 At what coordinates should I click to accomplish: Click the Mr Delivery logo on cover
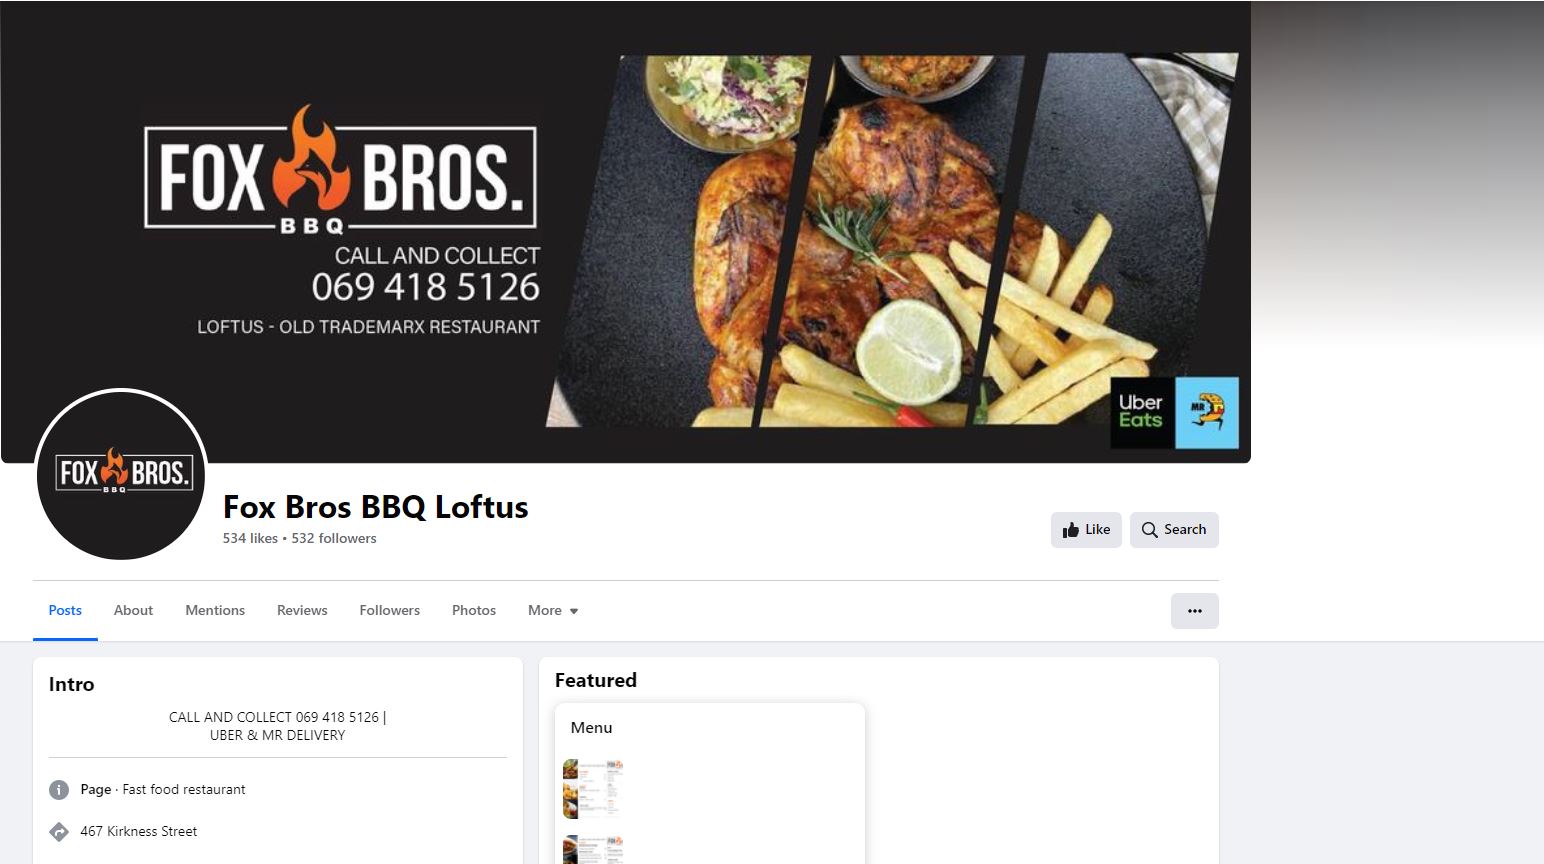[1207, 412]
